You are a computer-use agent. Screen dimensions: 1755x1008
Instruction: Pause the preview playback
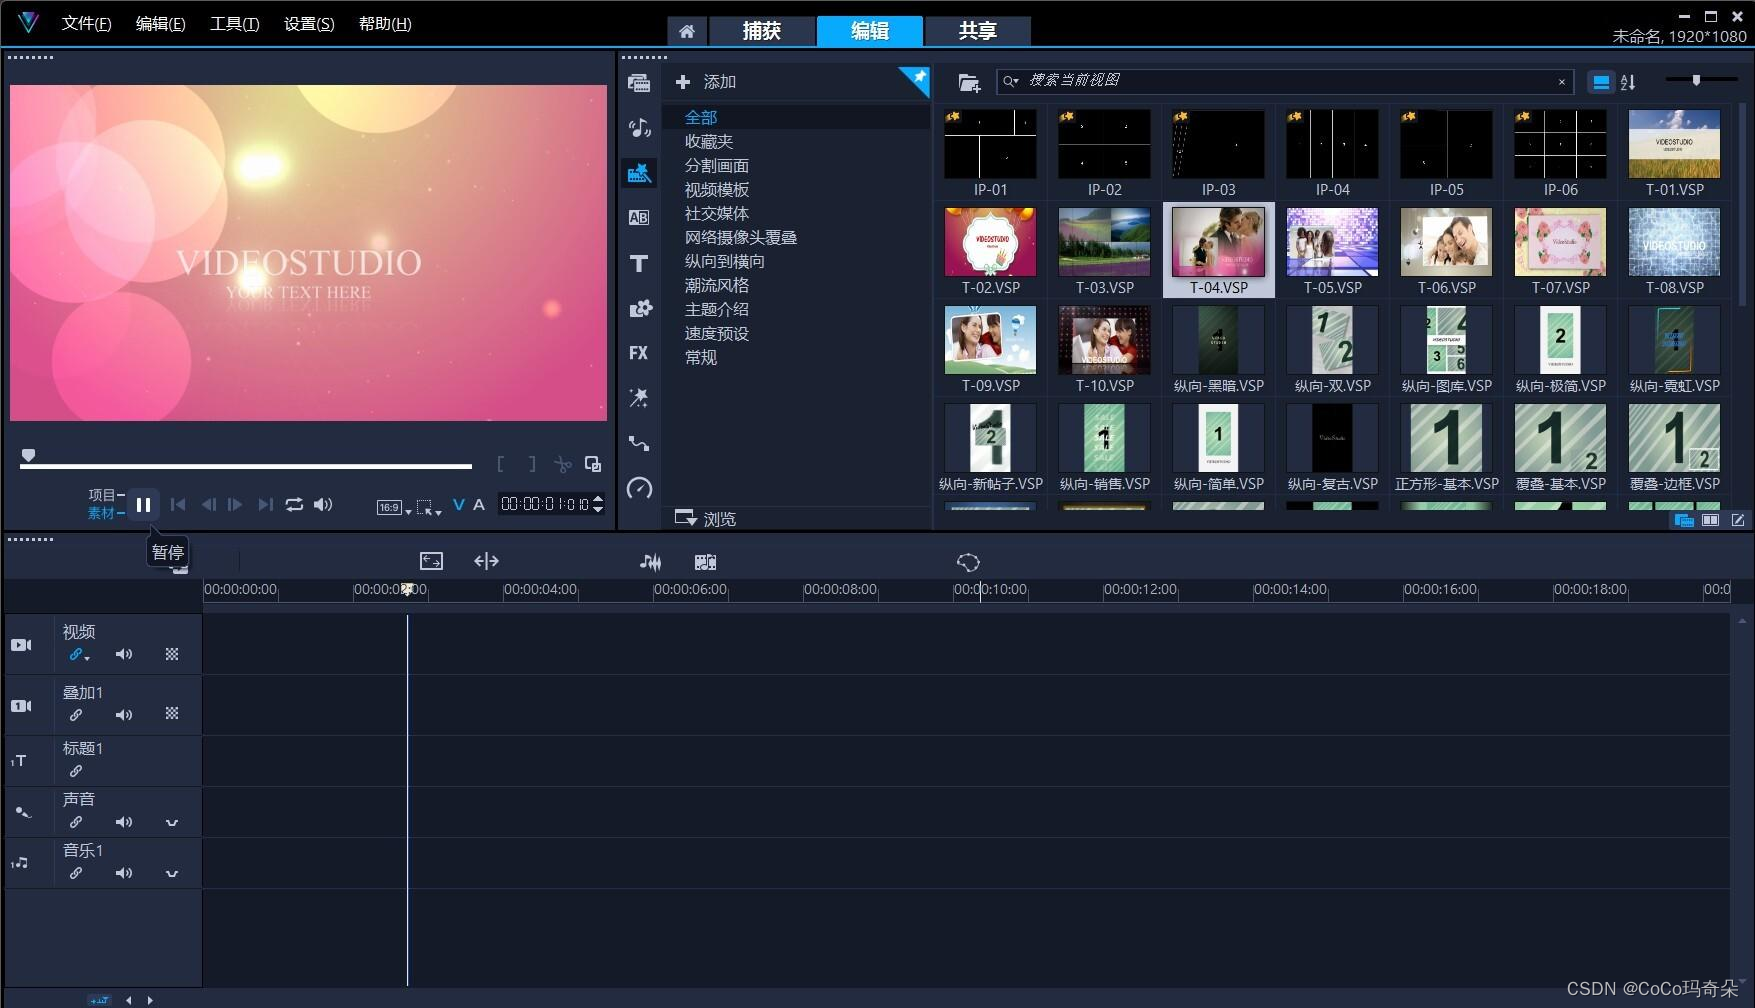[143, 505]
